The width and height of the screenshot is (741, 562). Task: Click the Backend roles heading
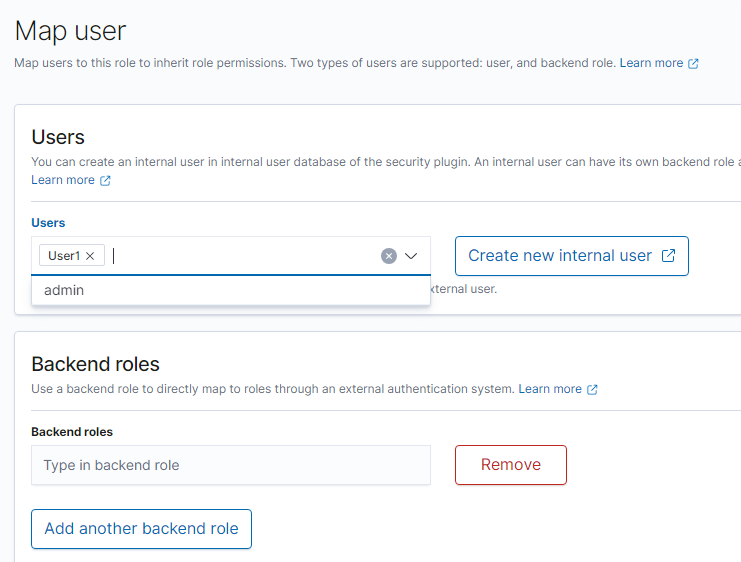pyautogui.click(x=95, y=364)
